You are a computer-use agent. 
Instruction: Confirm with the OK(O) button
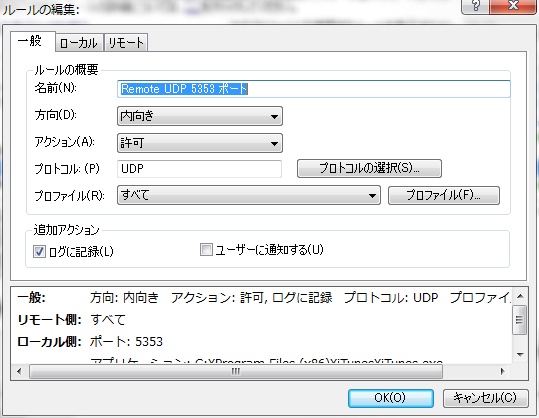(x=390, y=398)
